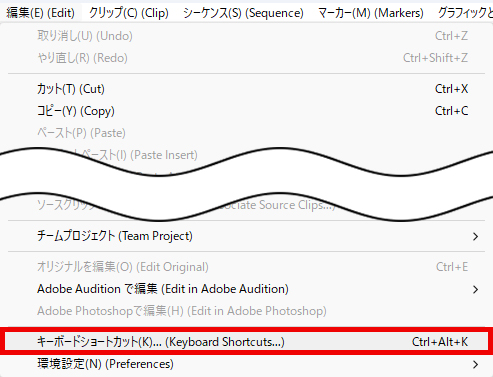Open Edit in Adobe Audition submenu

click(247, 289)
